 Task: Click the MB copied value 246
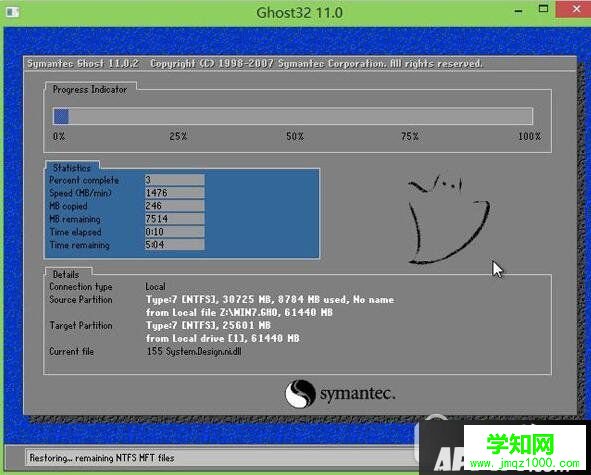(x=175, y=205)
